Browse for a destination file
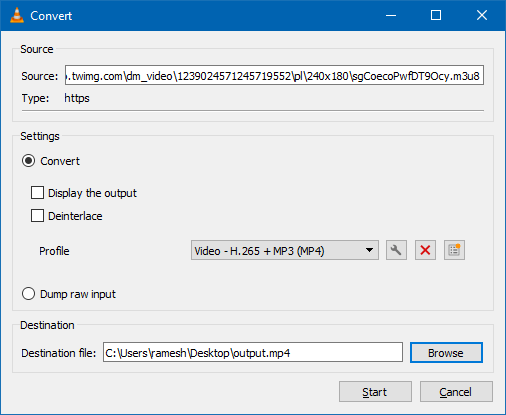The width and height of the screenshot is (506, 415). coord(446,353)
